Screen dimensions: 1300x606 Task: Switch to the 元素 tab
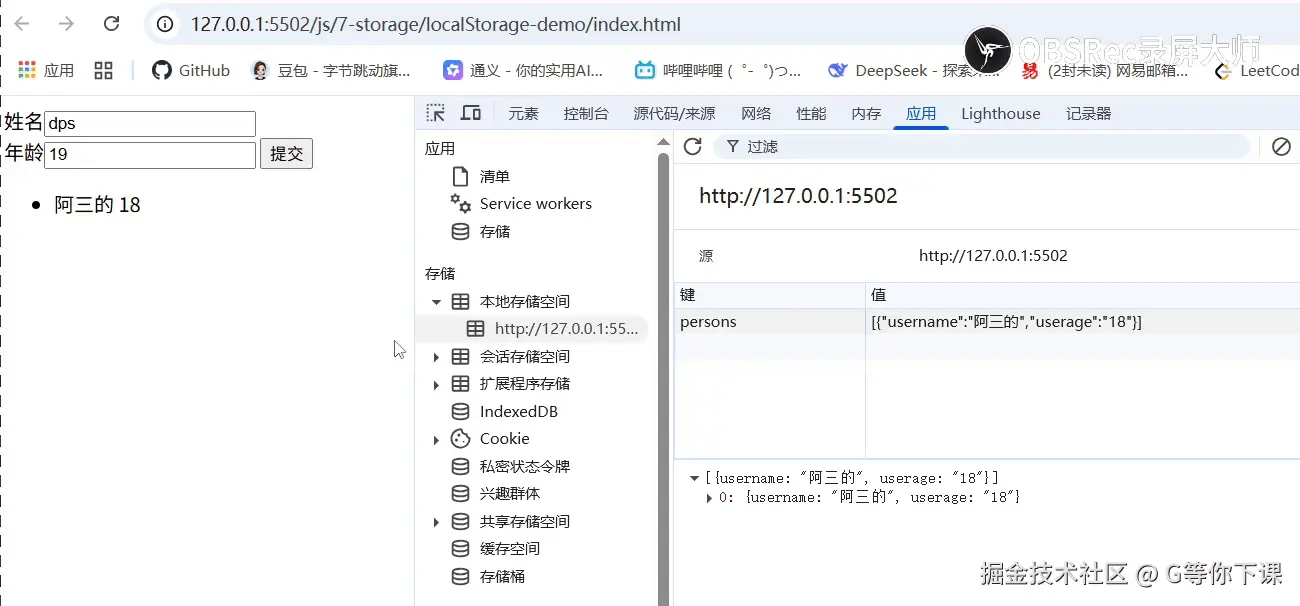523,113
